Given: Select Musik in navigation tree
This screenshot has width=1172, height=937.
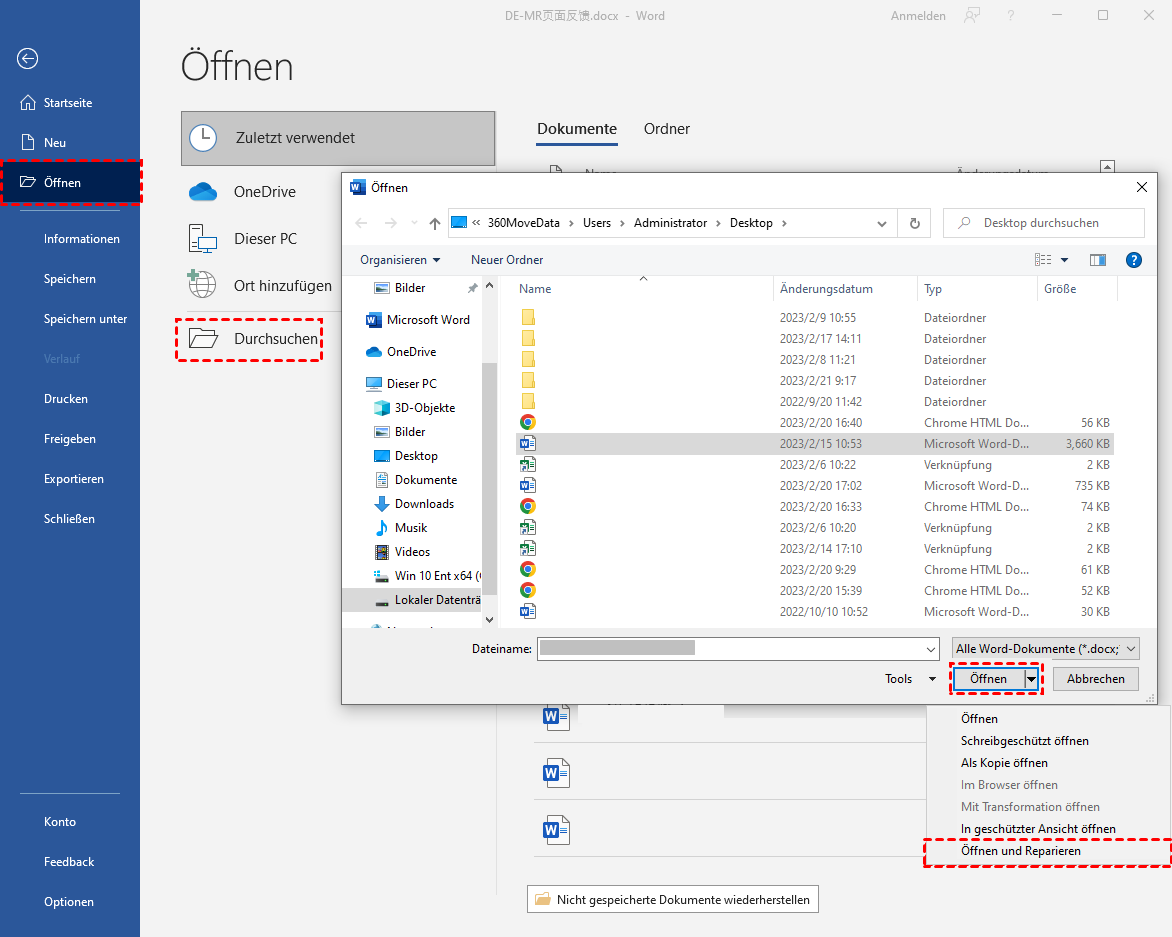Looking at the screenshot, I should pos(401,528).
